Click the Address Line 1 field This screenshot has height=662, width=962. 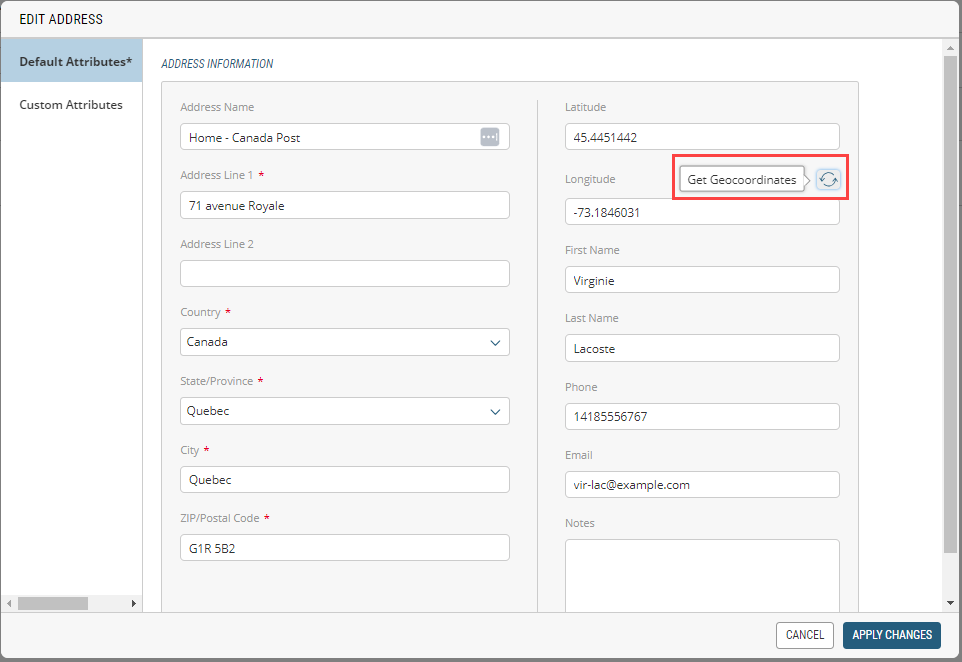pos(344,206)
